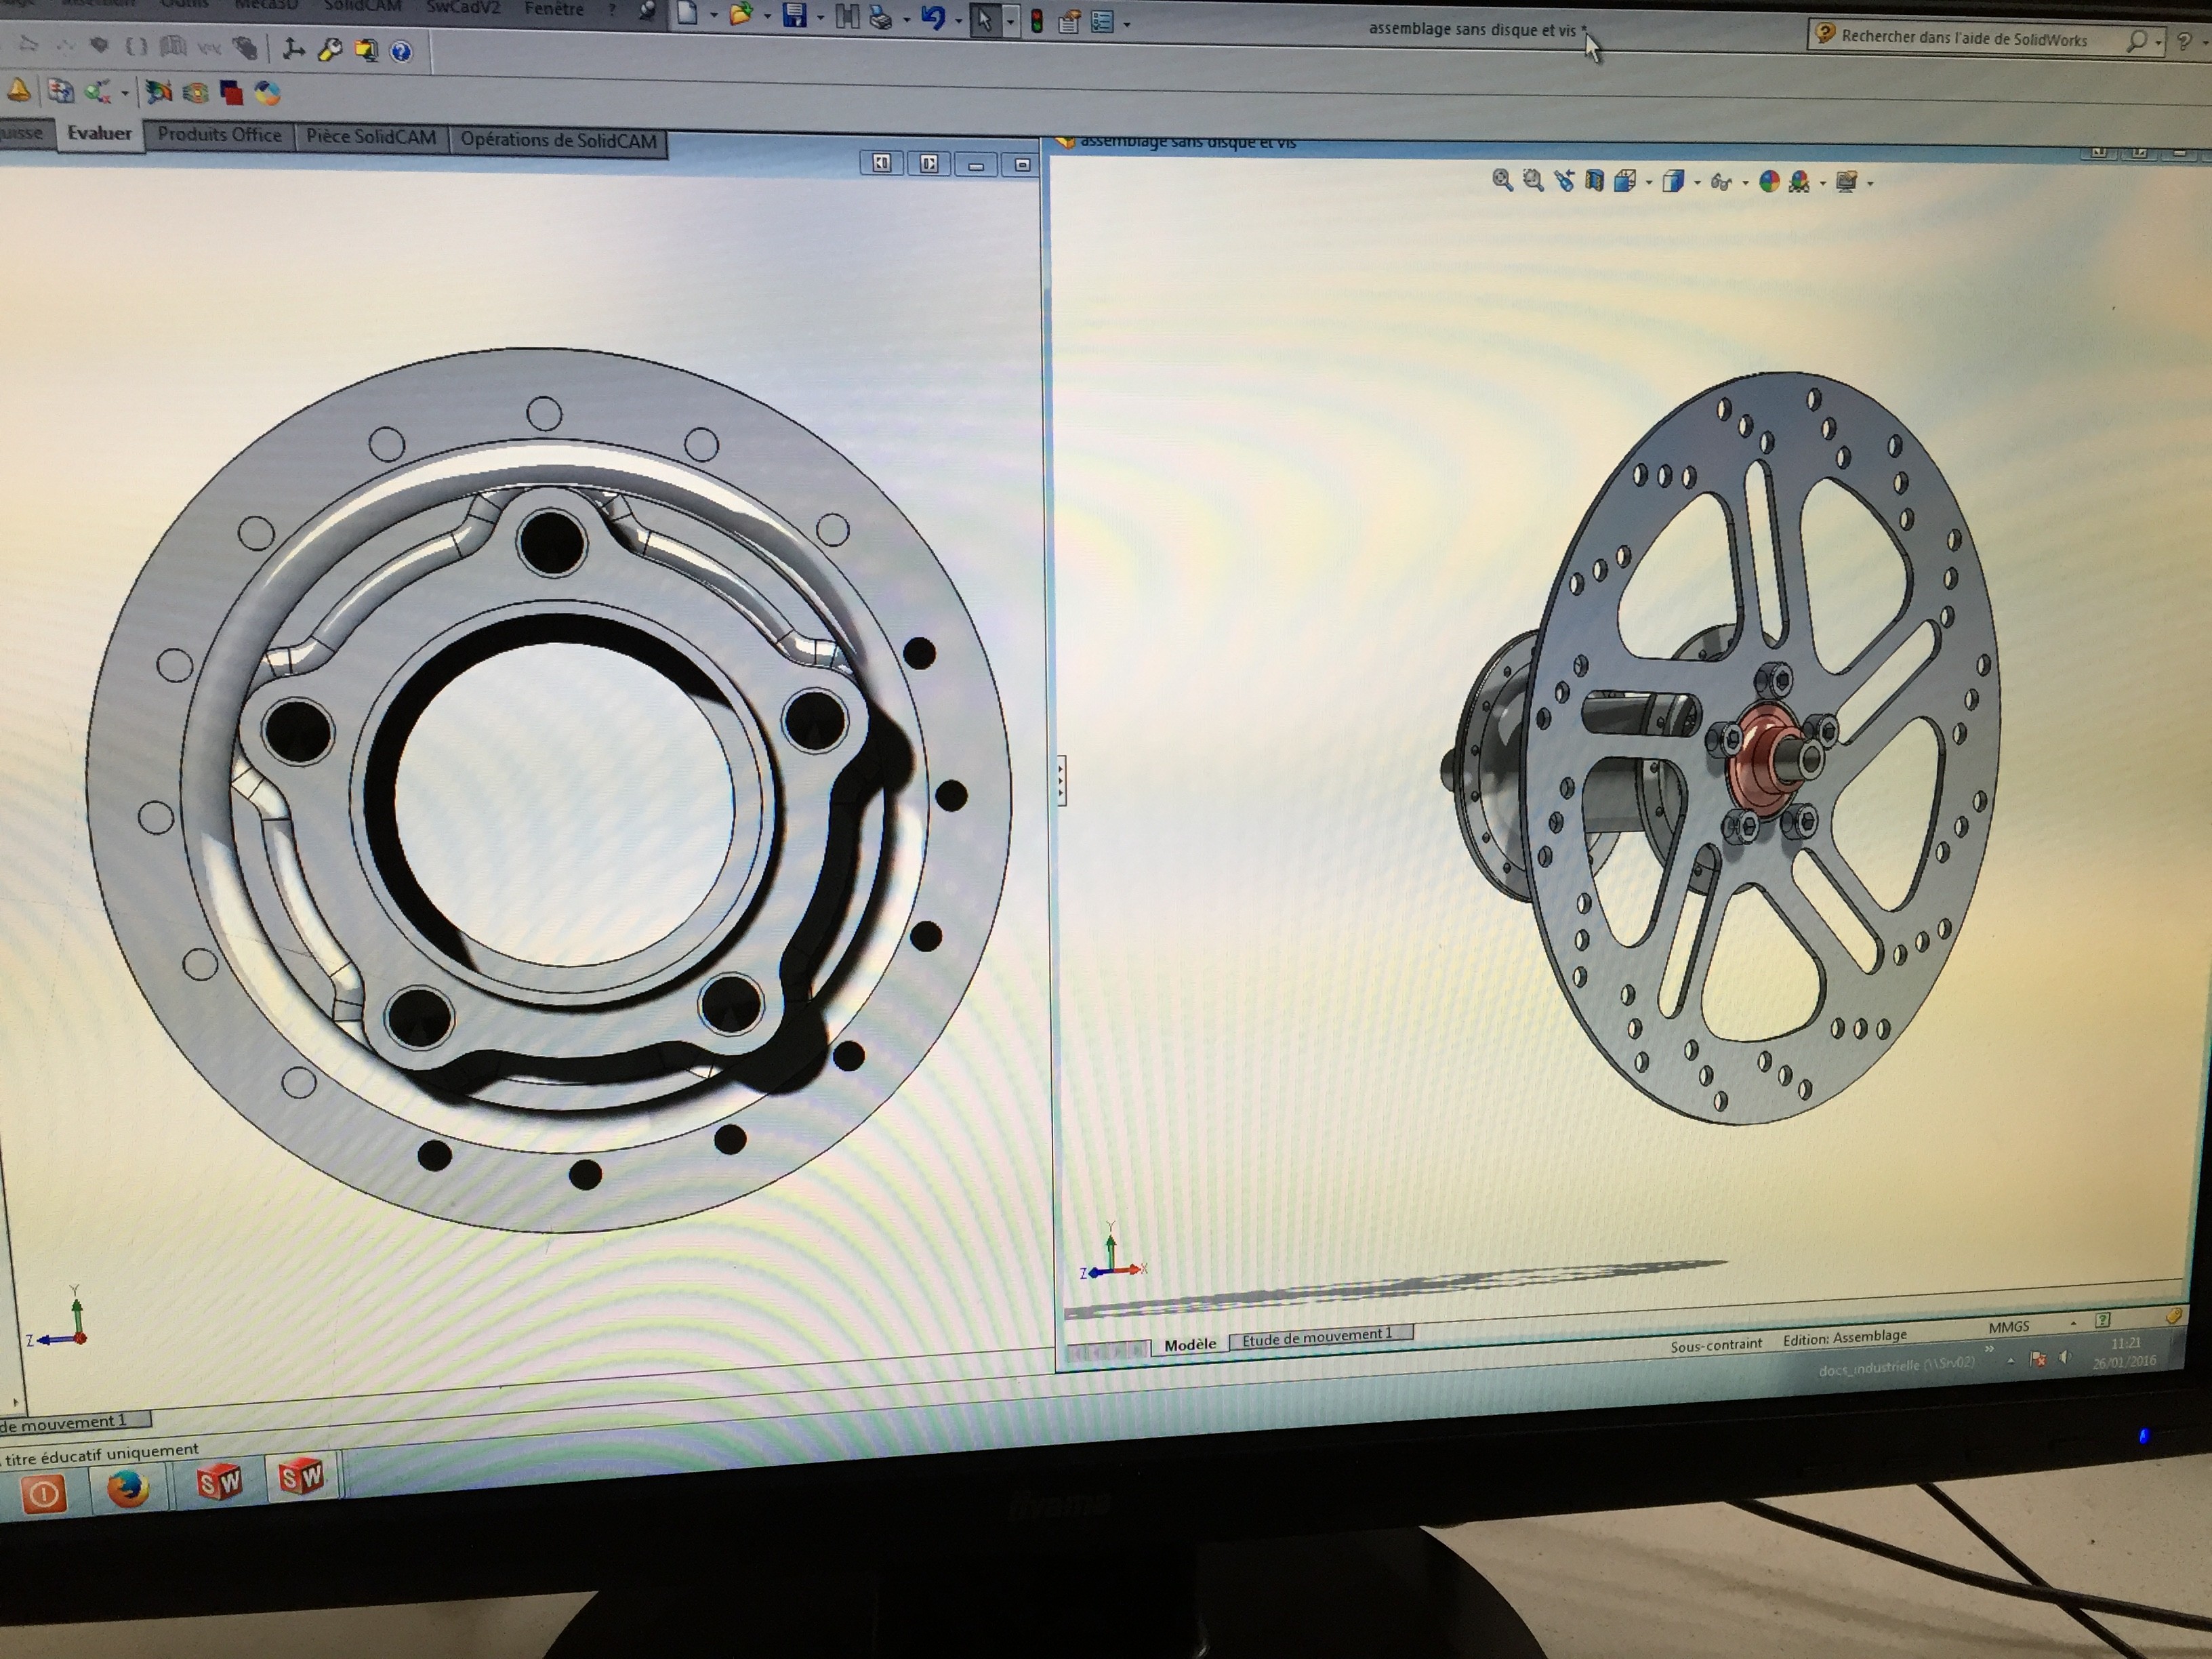Click Zoom to Area magnifier icon
The image size is (2212, 1659).
[1533, 181]
